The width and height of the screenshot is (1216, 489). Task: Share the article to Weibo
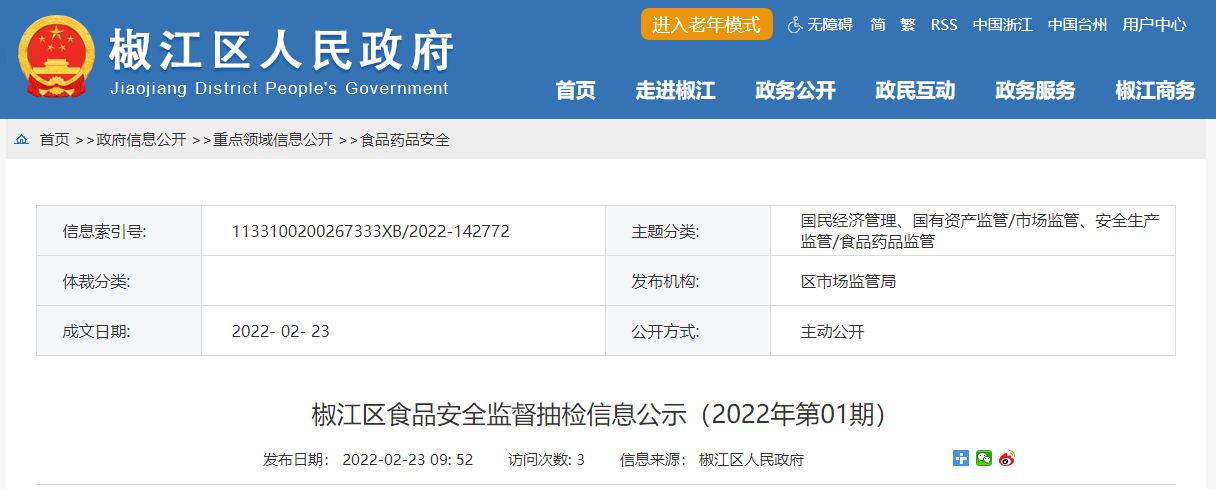point(1007,458)
